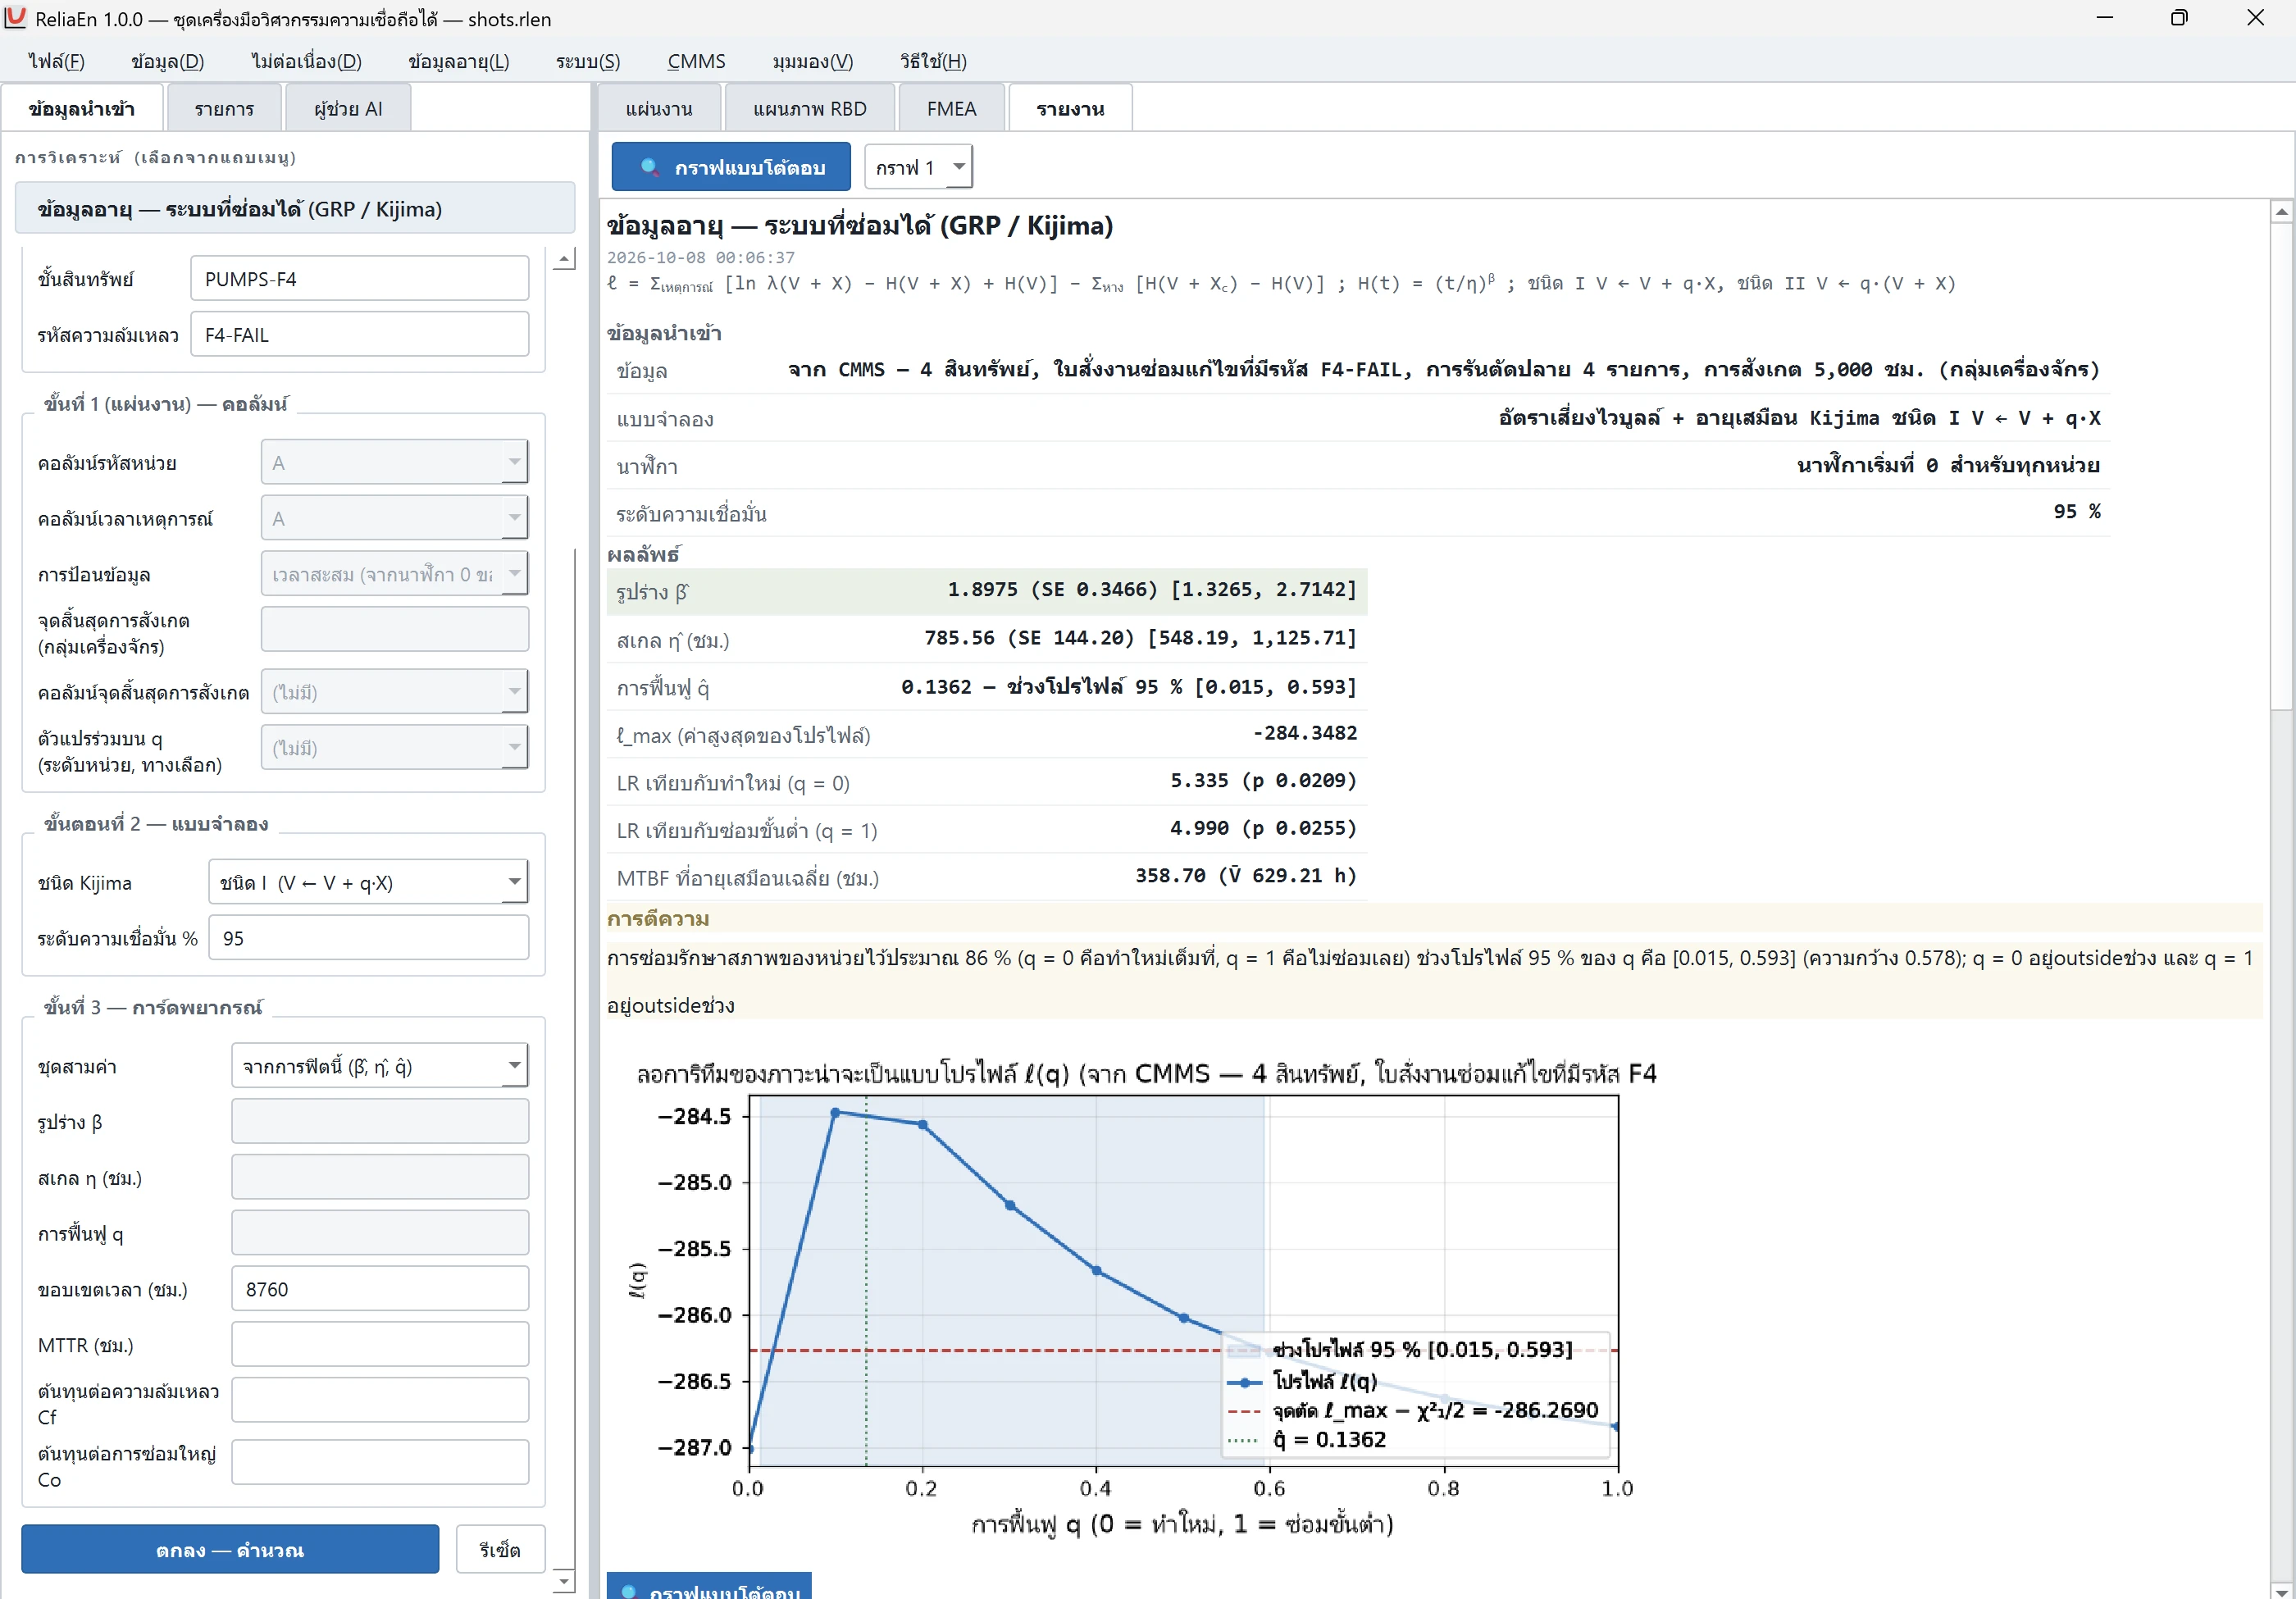Screen dimensions: 2296x1599
Task: Open the ข้อมูลอายุ(L) menu
Action: pos(458,61)
